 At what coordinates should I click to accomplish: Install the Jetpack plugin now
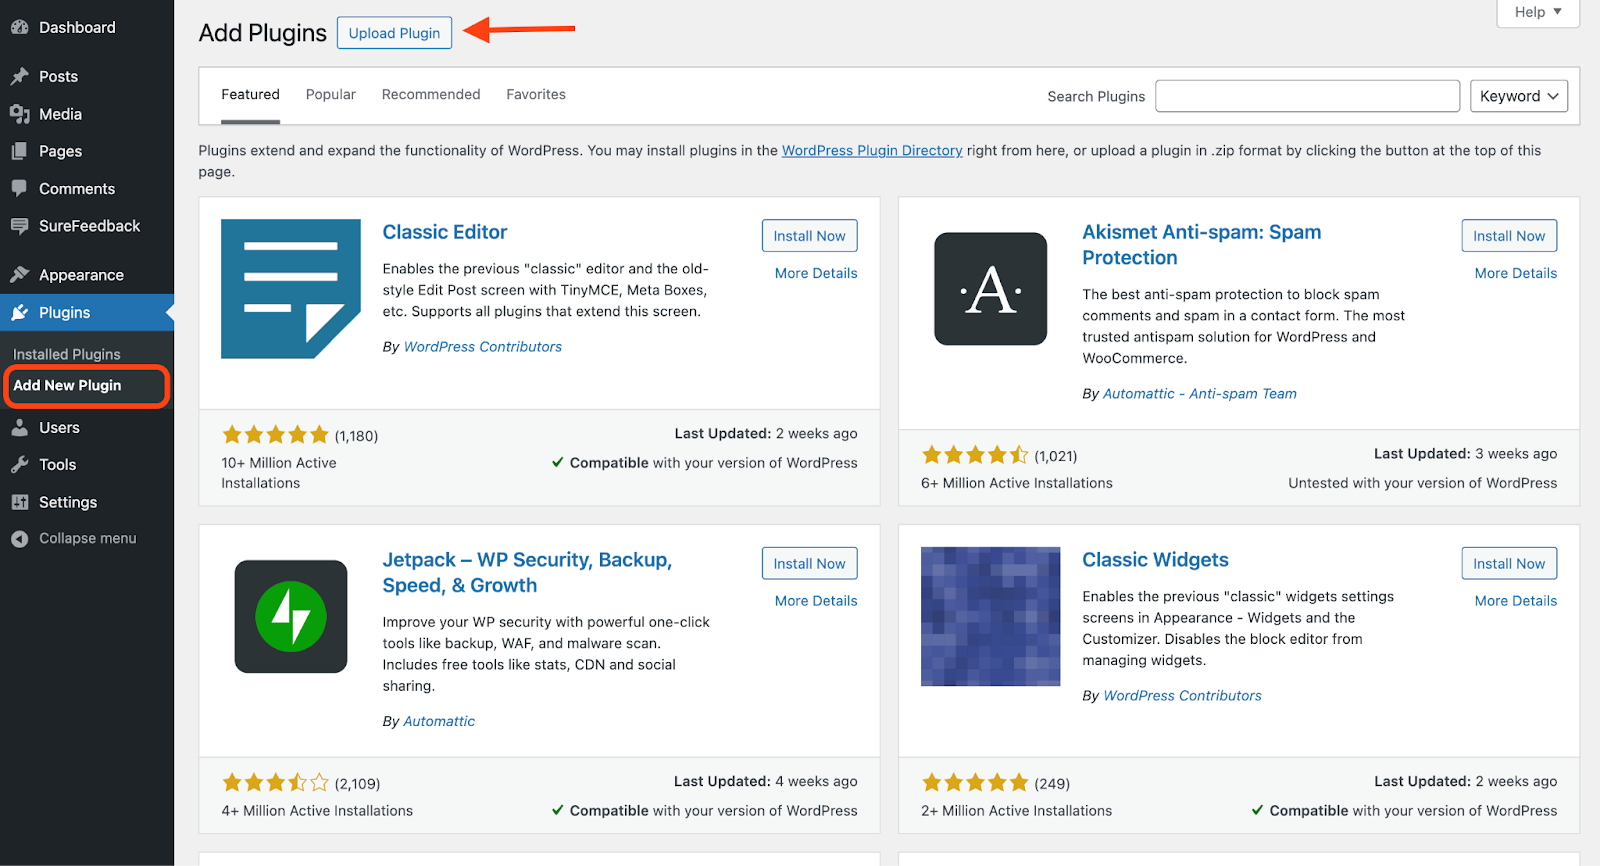tap(809, 564)
